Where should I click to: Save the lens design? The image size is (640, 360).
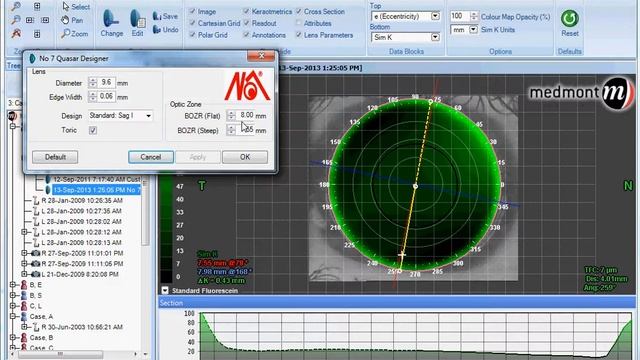[x=165, y=16]
